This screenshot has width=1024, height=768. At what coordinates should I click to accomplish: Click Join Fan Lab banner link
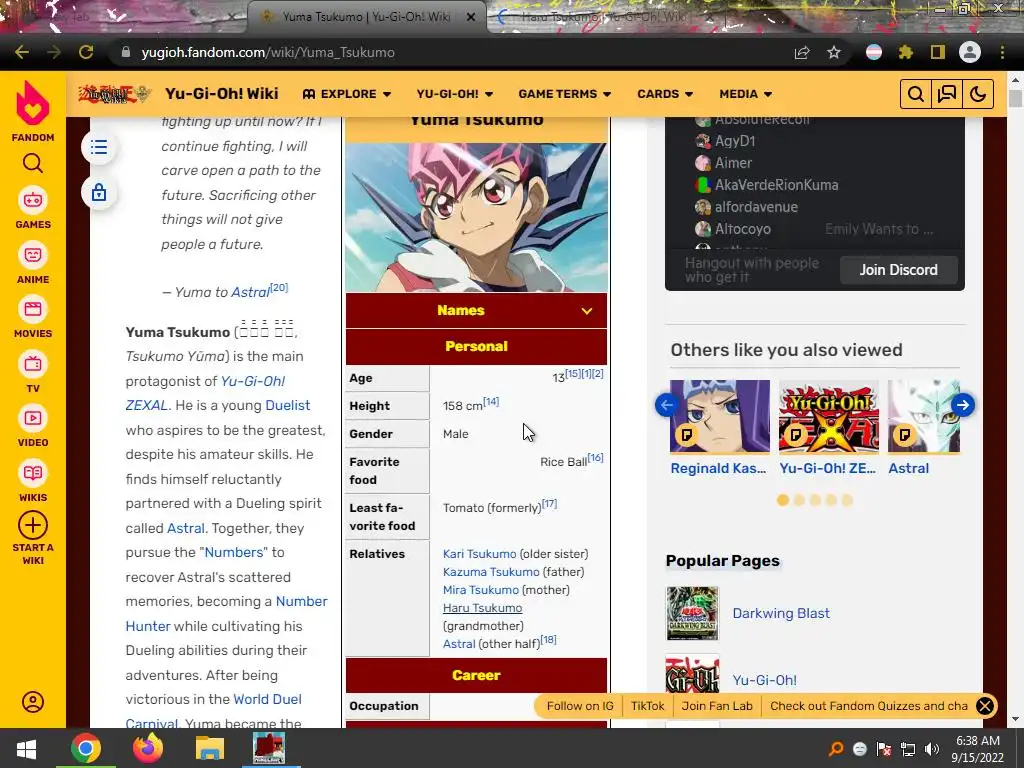pyautogui.click(x=717, y=706)
